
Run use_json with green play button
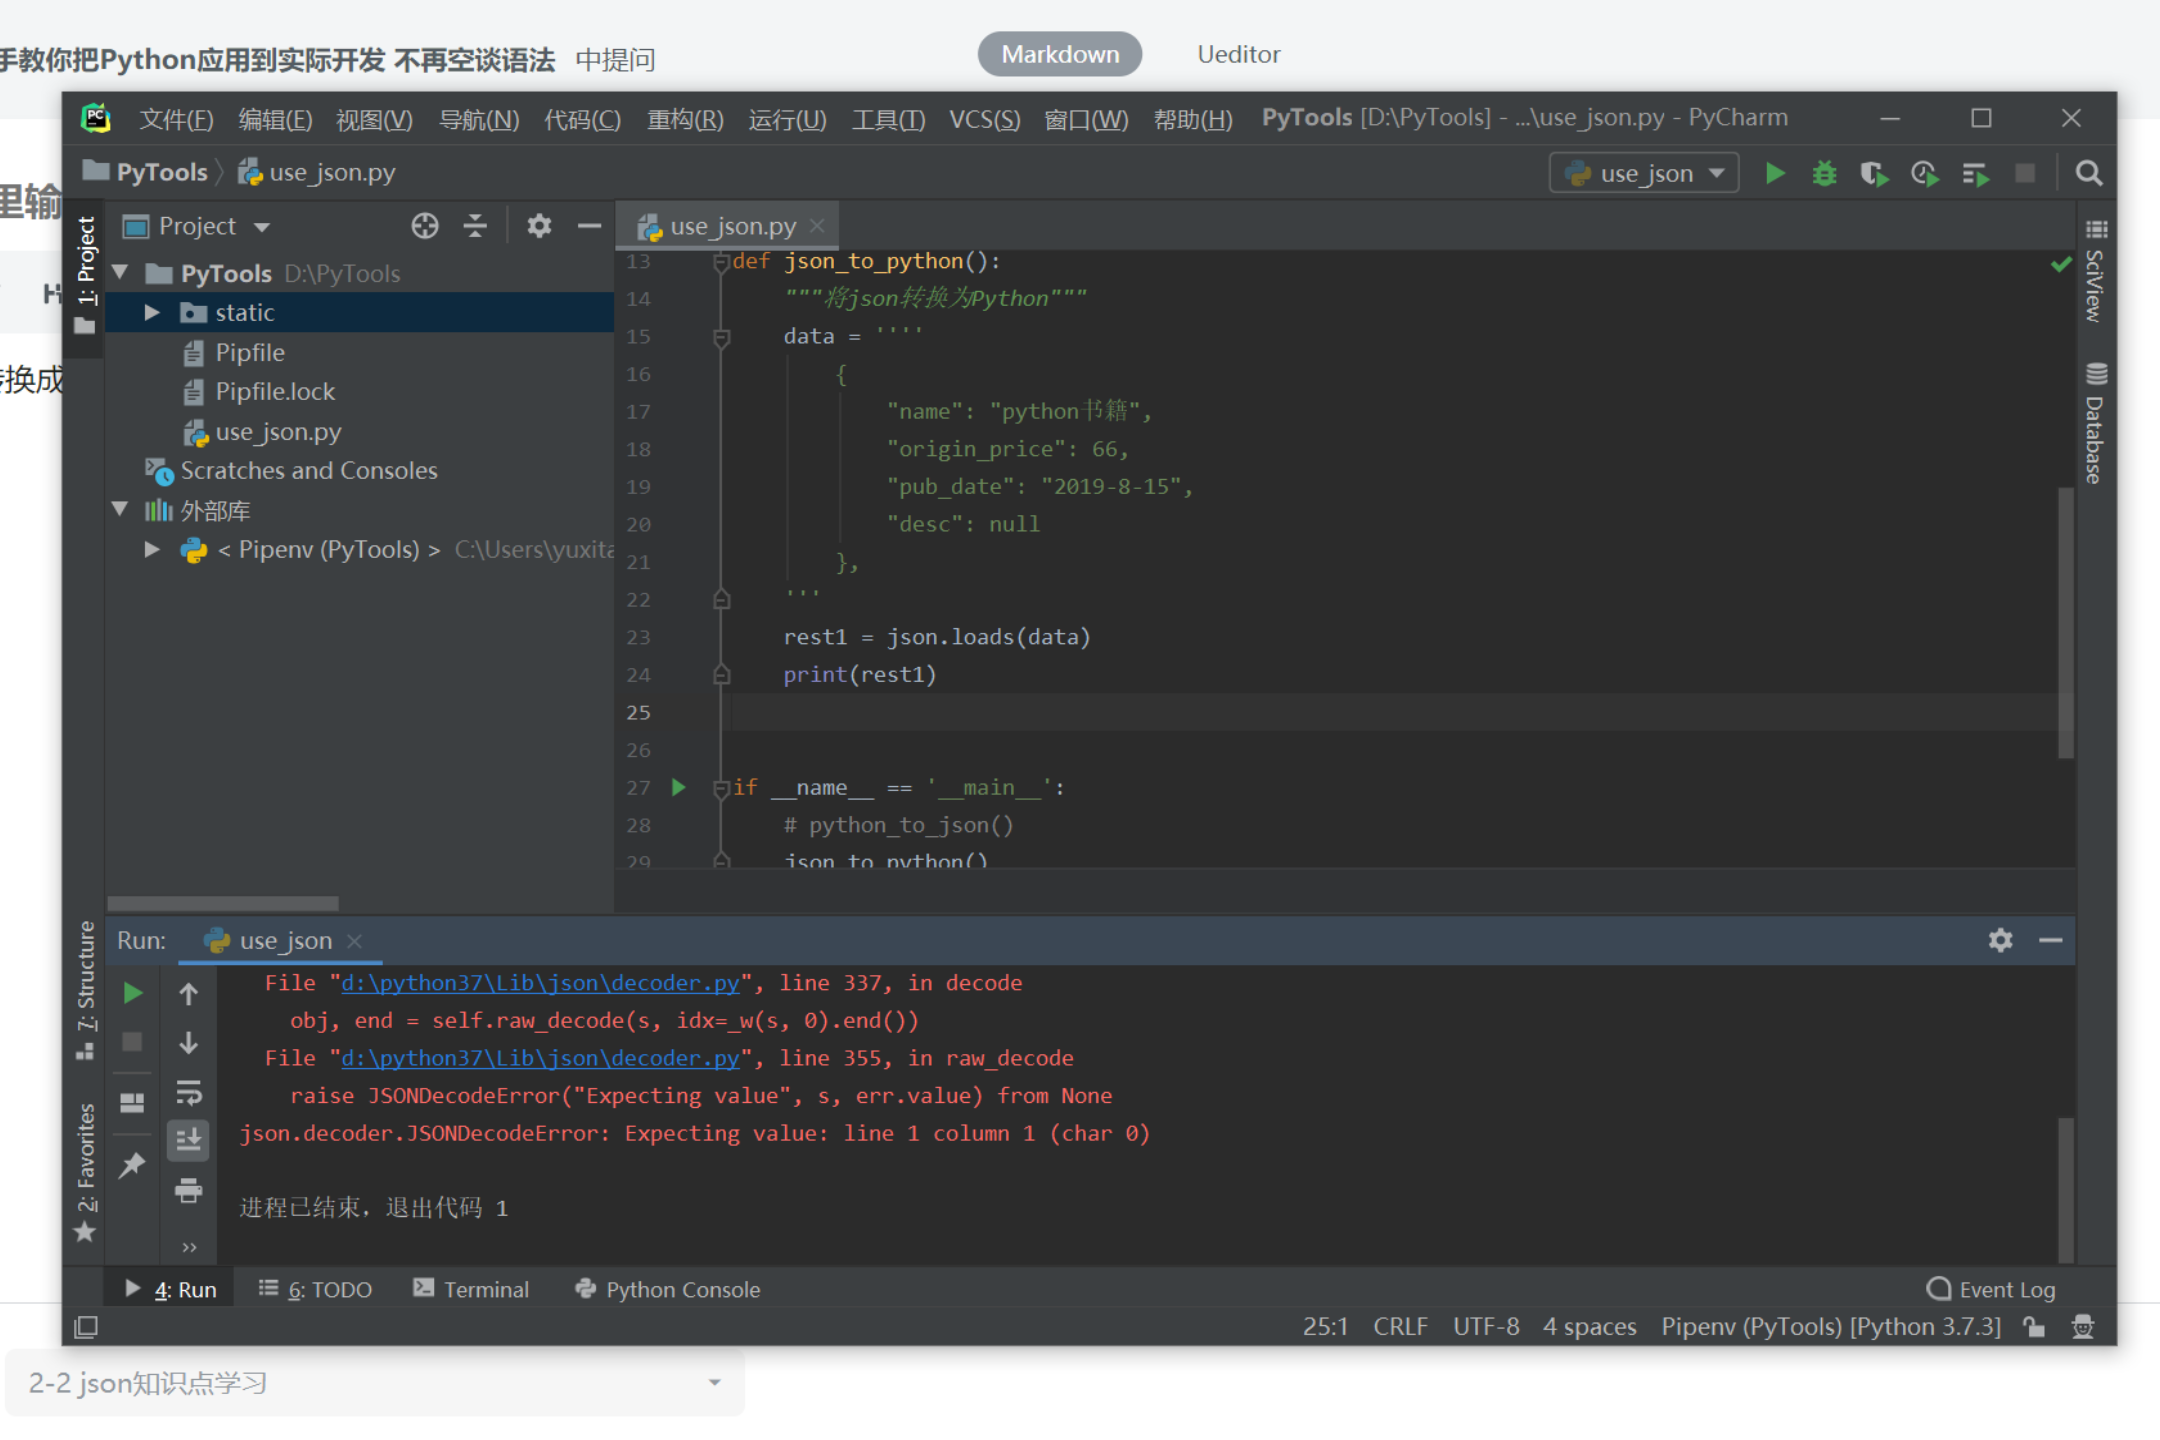point(1775,174)
